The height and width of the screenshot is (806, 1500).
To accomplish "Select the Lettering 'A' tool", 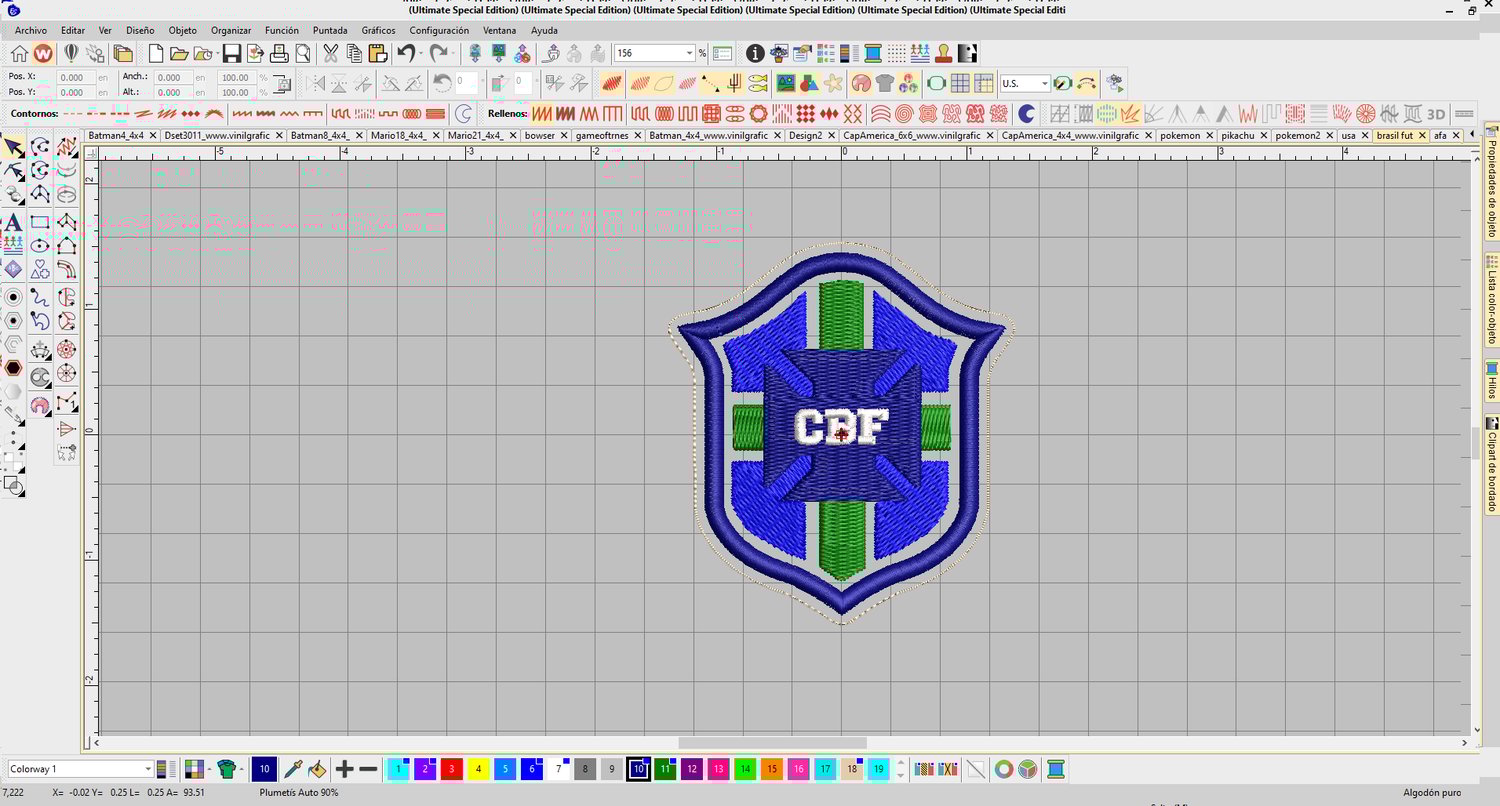I will [13, 222].
